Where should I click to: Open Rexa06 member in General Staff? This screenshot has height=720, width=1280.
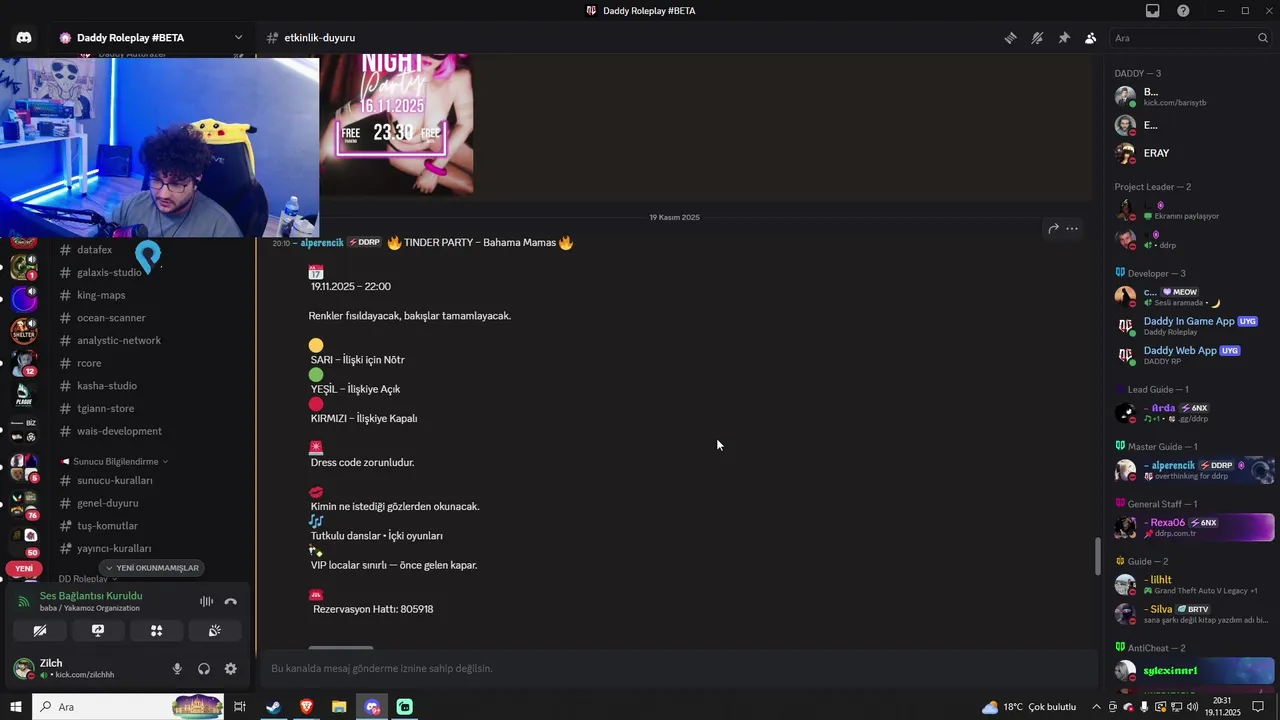1194,527
